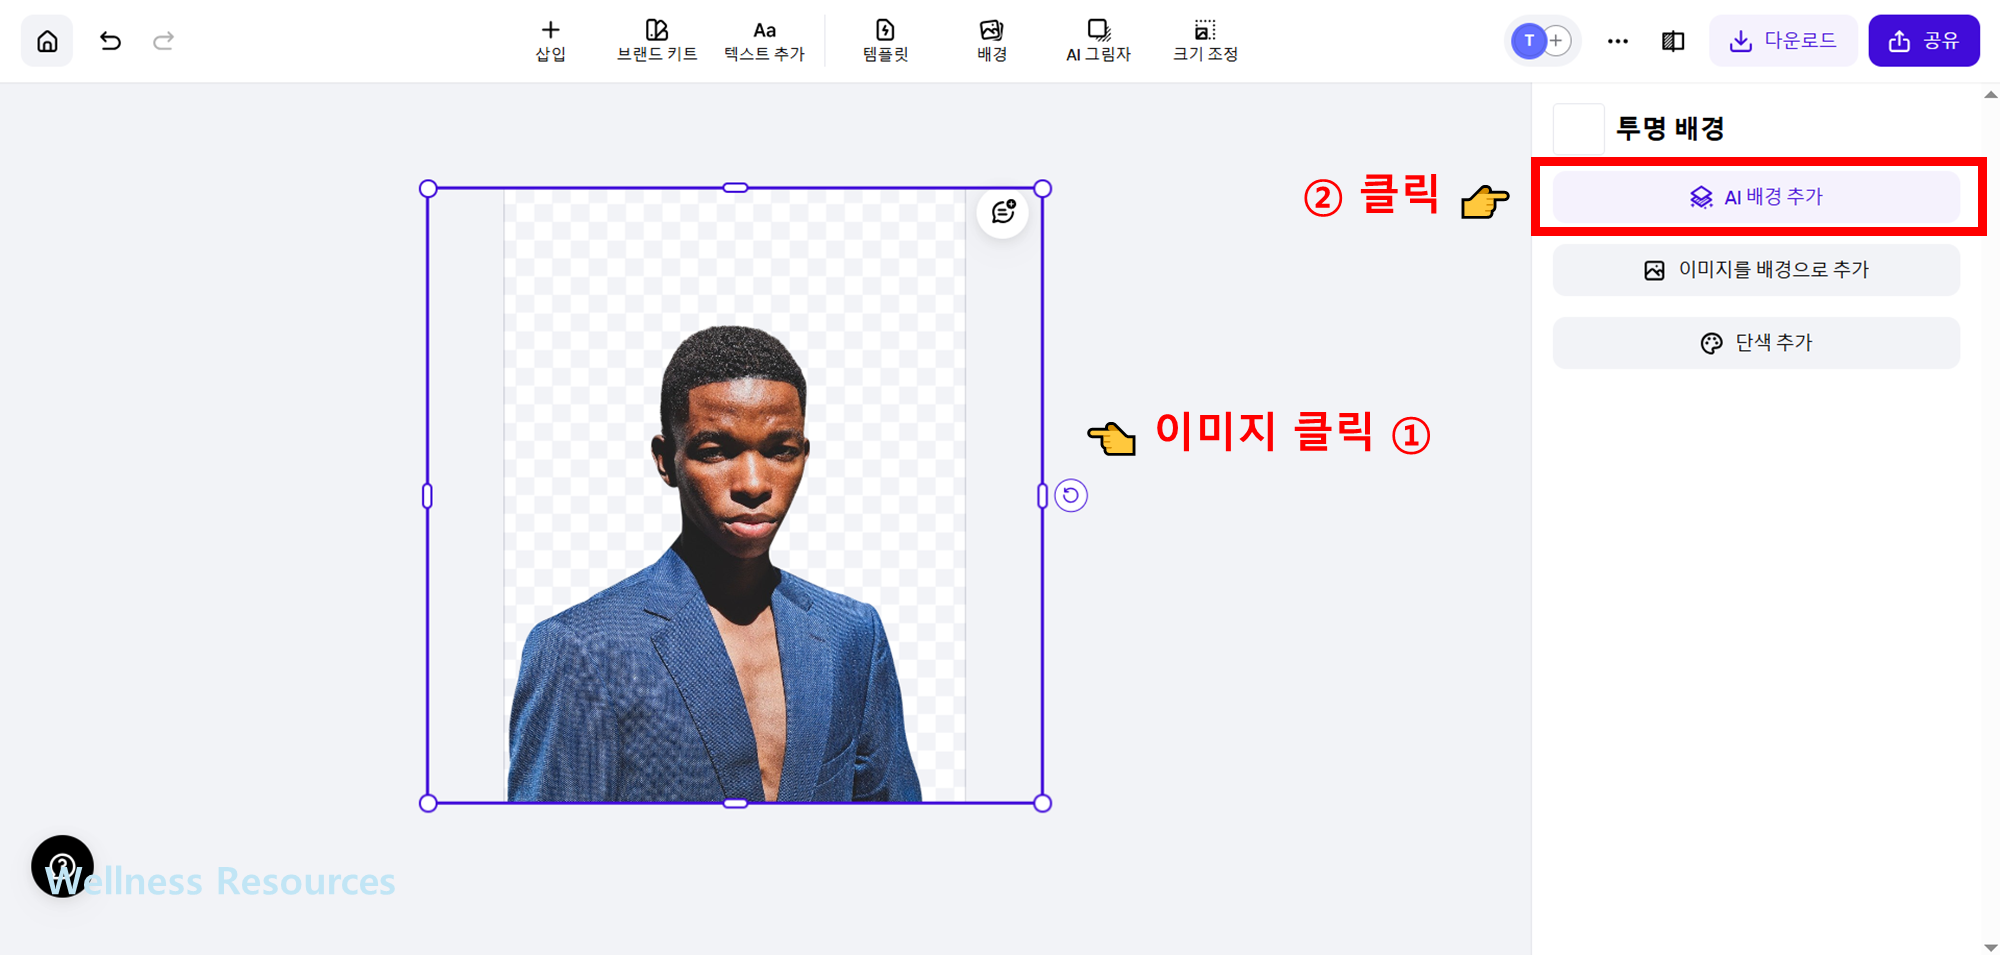Click the rotate handle beside the image

click(x=1071, y=495)
